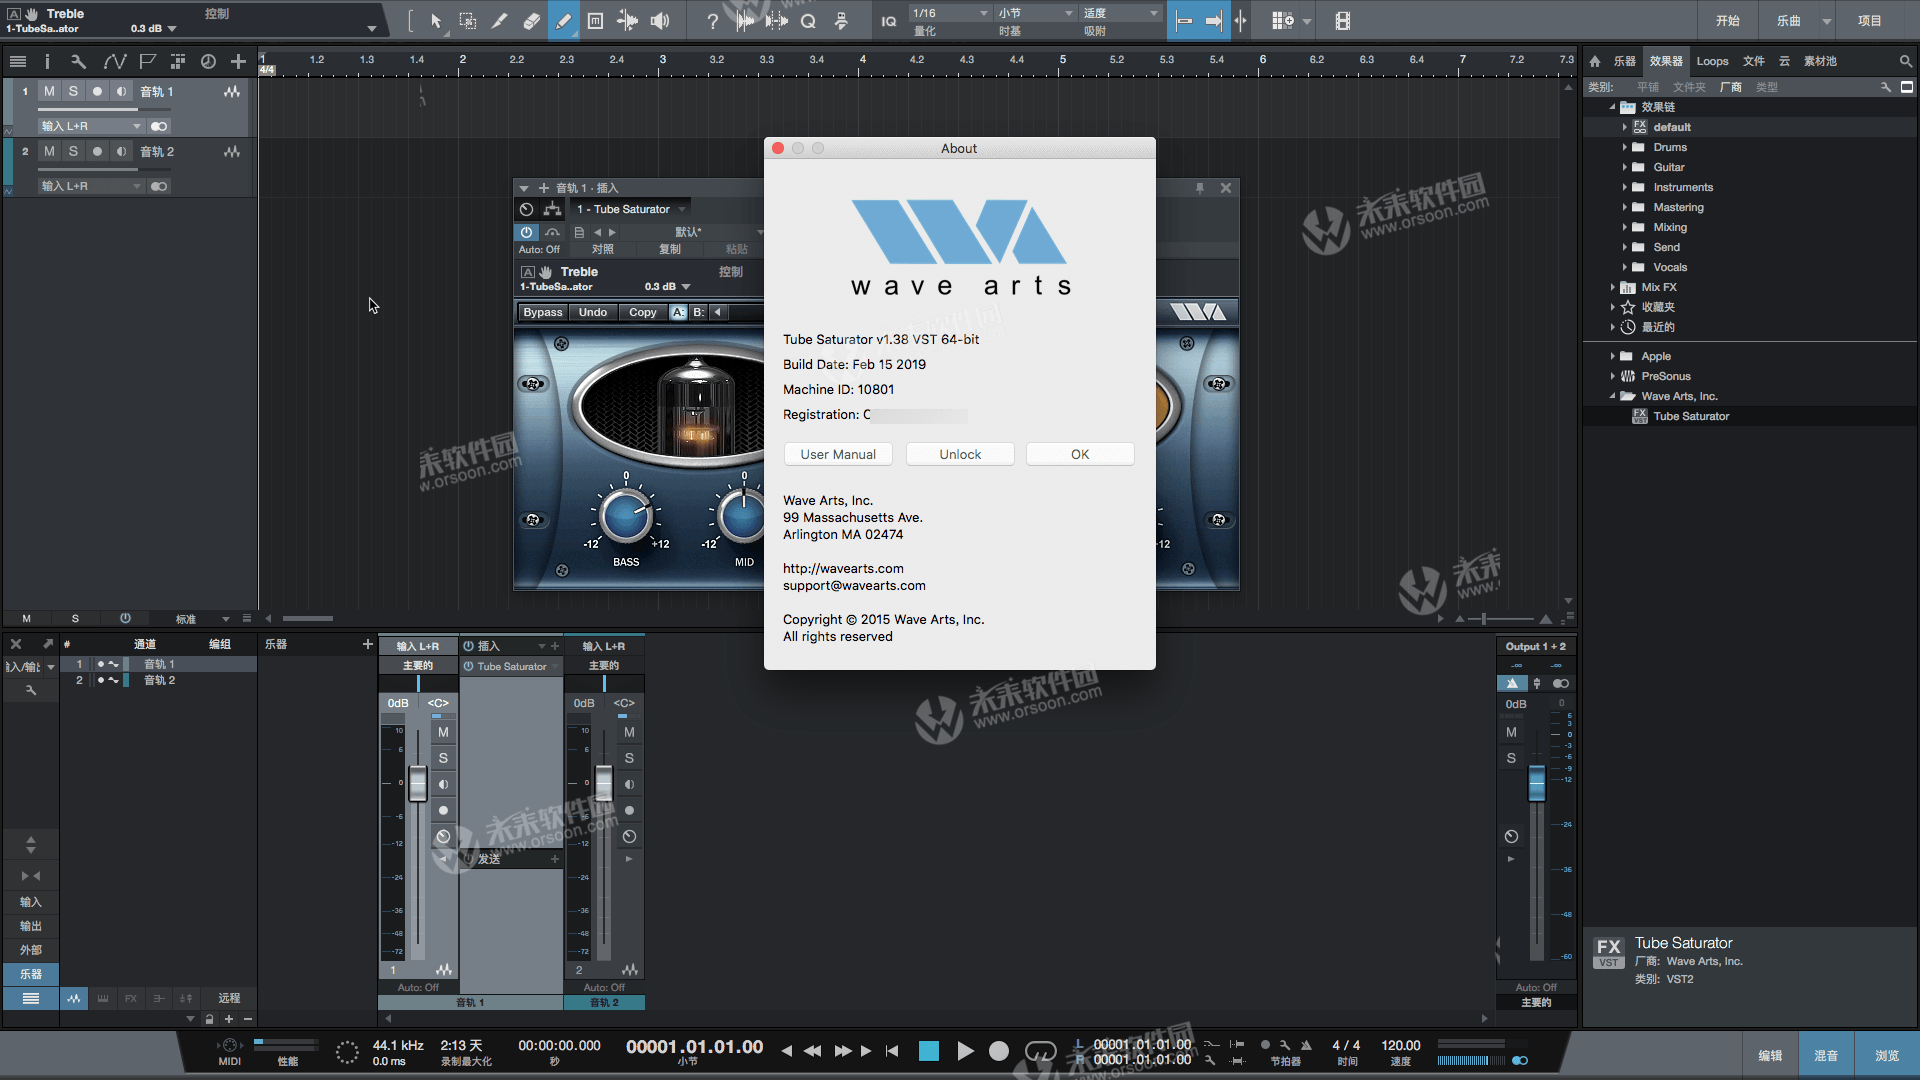1920x1080 pixels.
Task: Click the Unlock button in About dialog
Action: tap(960, 454)
